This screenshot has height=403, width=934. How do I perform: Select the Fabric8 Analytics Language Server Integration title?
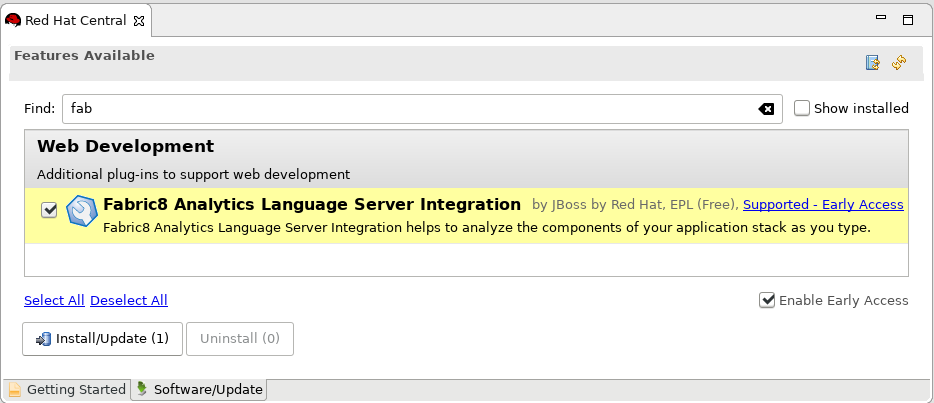(312, 204)
